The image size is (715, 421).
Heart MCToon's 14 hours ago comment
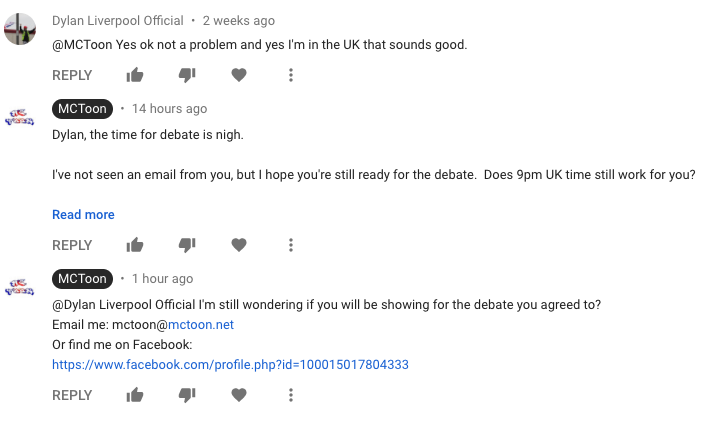[238, 245]
